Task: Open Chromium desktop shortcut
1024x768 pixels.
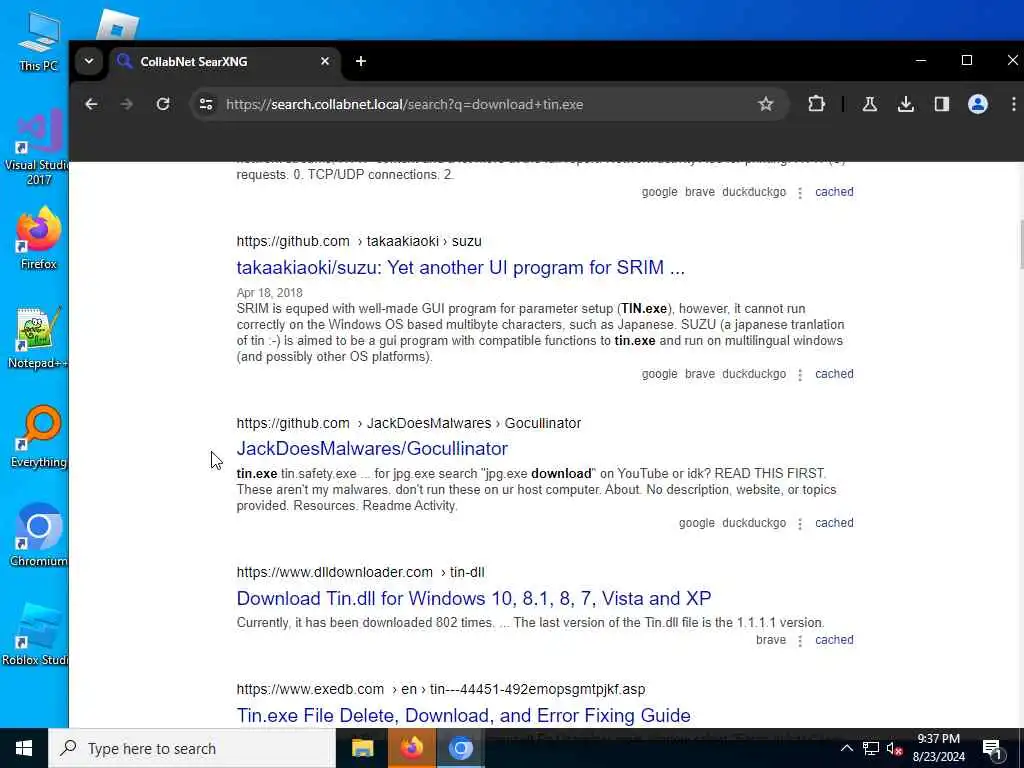Action: (x=38, y=535)
